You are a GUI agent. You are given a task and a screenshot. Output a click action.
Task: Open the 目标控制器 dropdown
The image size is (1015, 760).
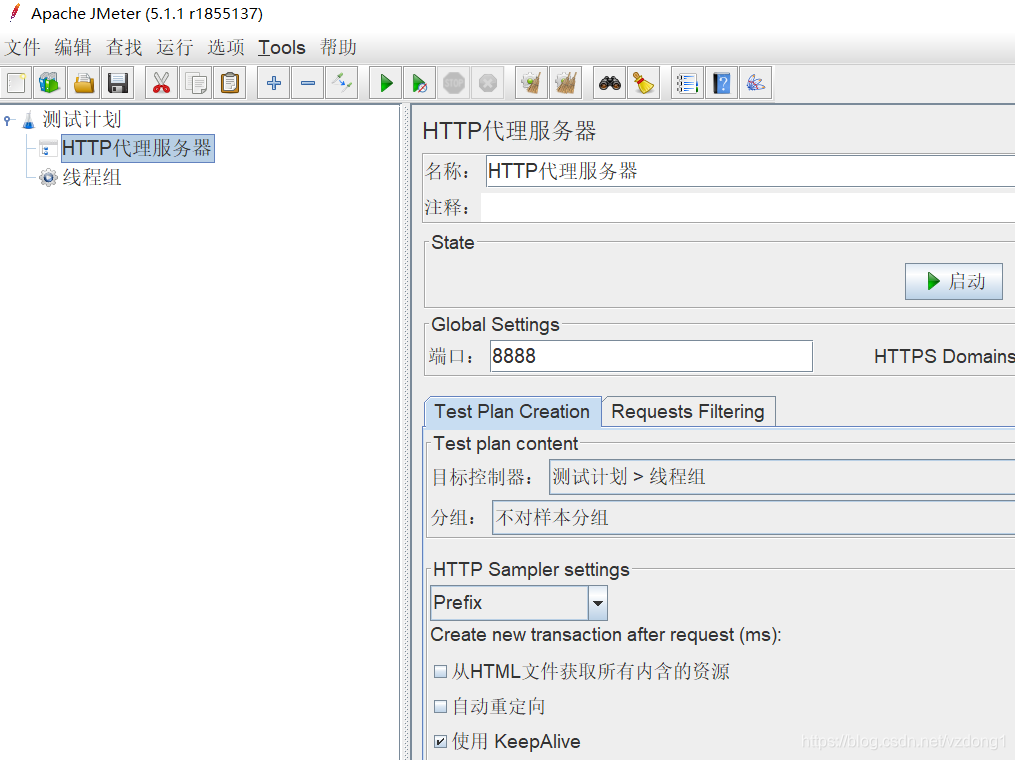pos(781,477)
